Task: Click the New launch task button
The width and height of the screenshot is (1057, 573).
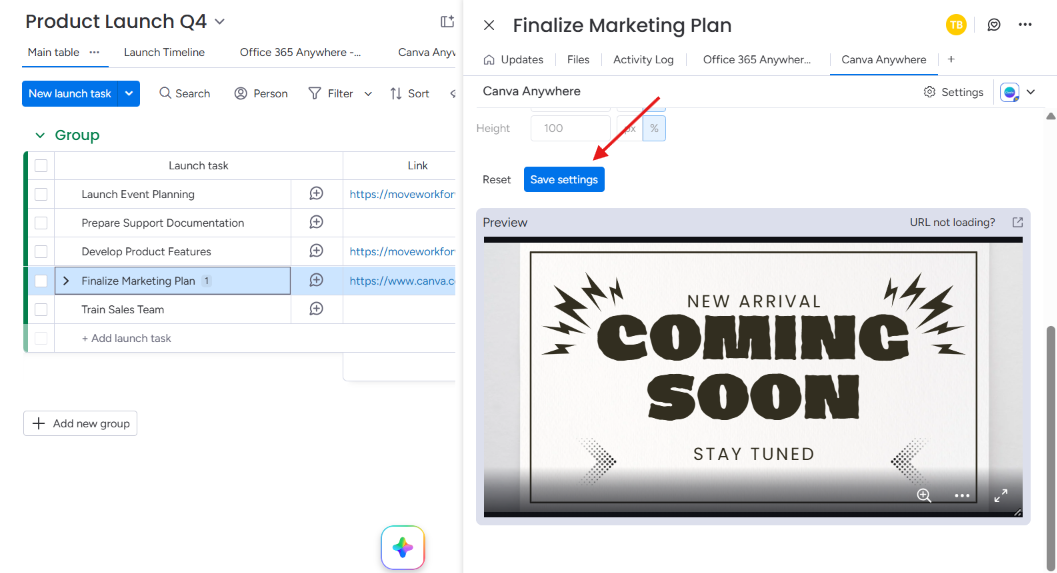Action: click(x=69, y=94)
